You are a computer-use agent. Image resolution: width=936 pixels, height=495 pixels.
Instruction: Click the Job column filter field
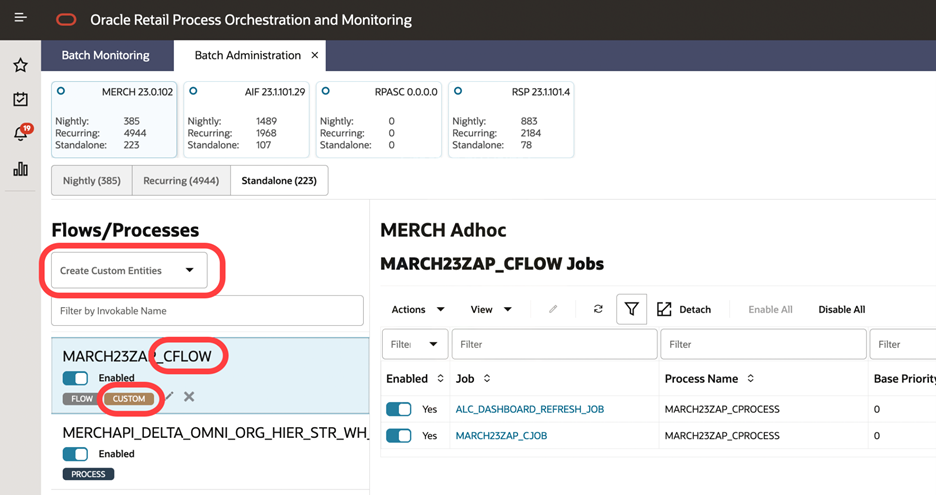(555, 344)
